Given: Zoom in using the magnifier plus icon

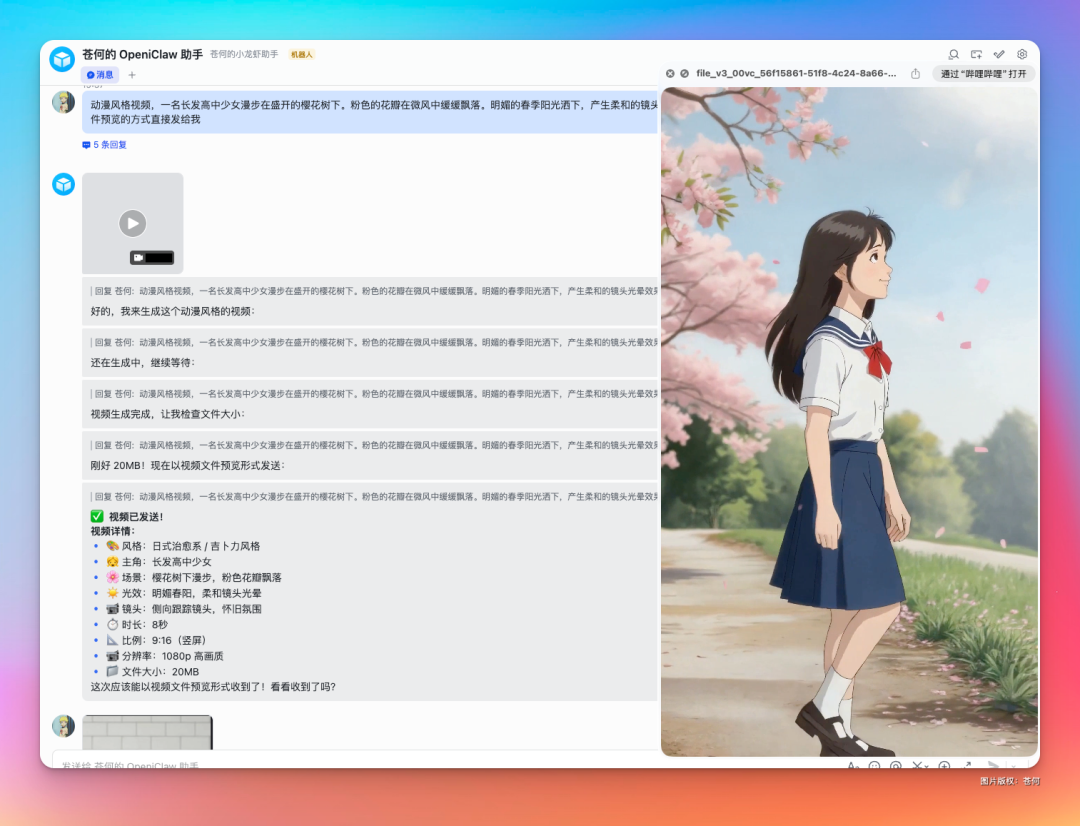Looking at the screenshot, I should tap(945, 765).
